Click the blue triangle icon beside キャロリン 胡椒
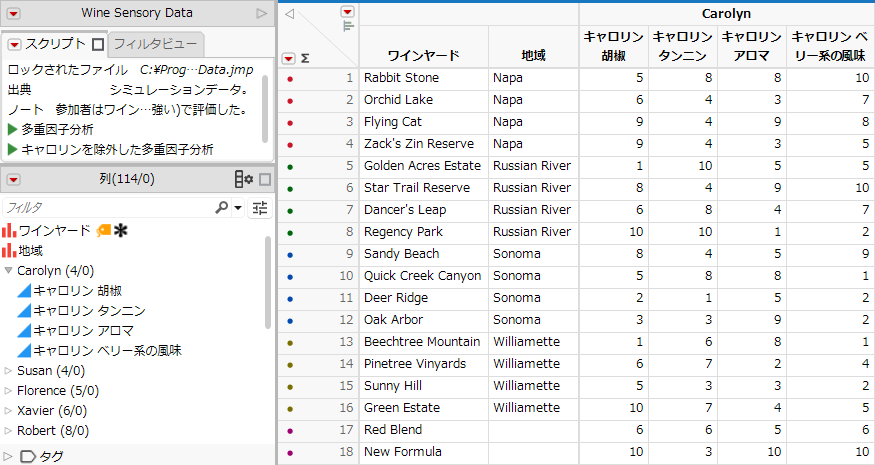 tap(24, 290)
